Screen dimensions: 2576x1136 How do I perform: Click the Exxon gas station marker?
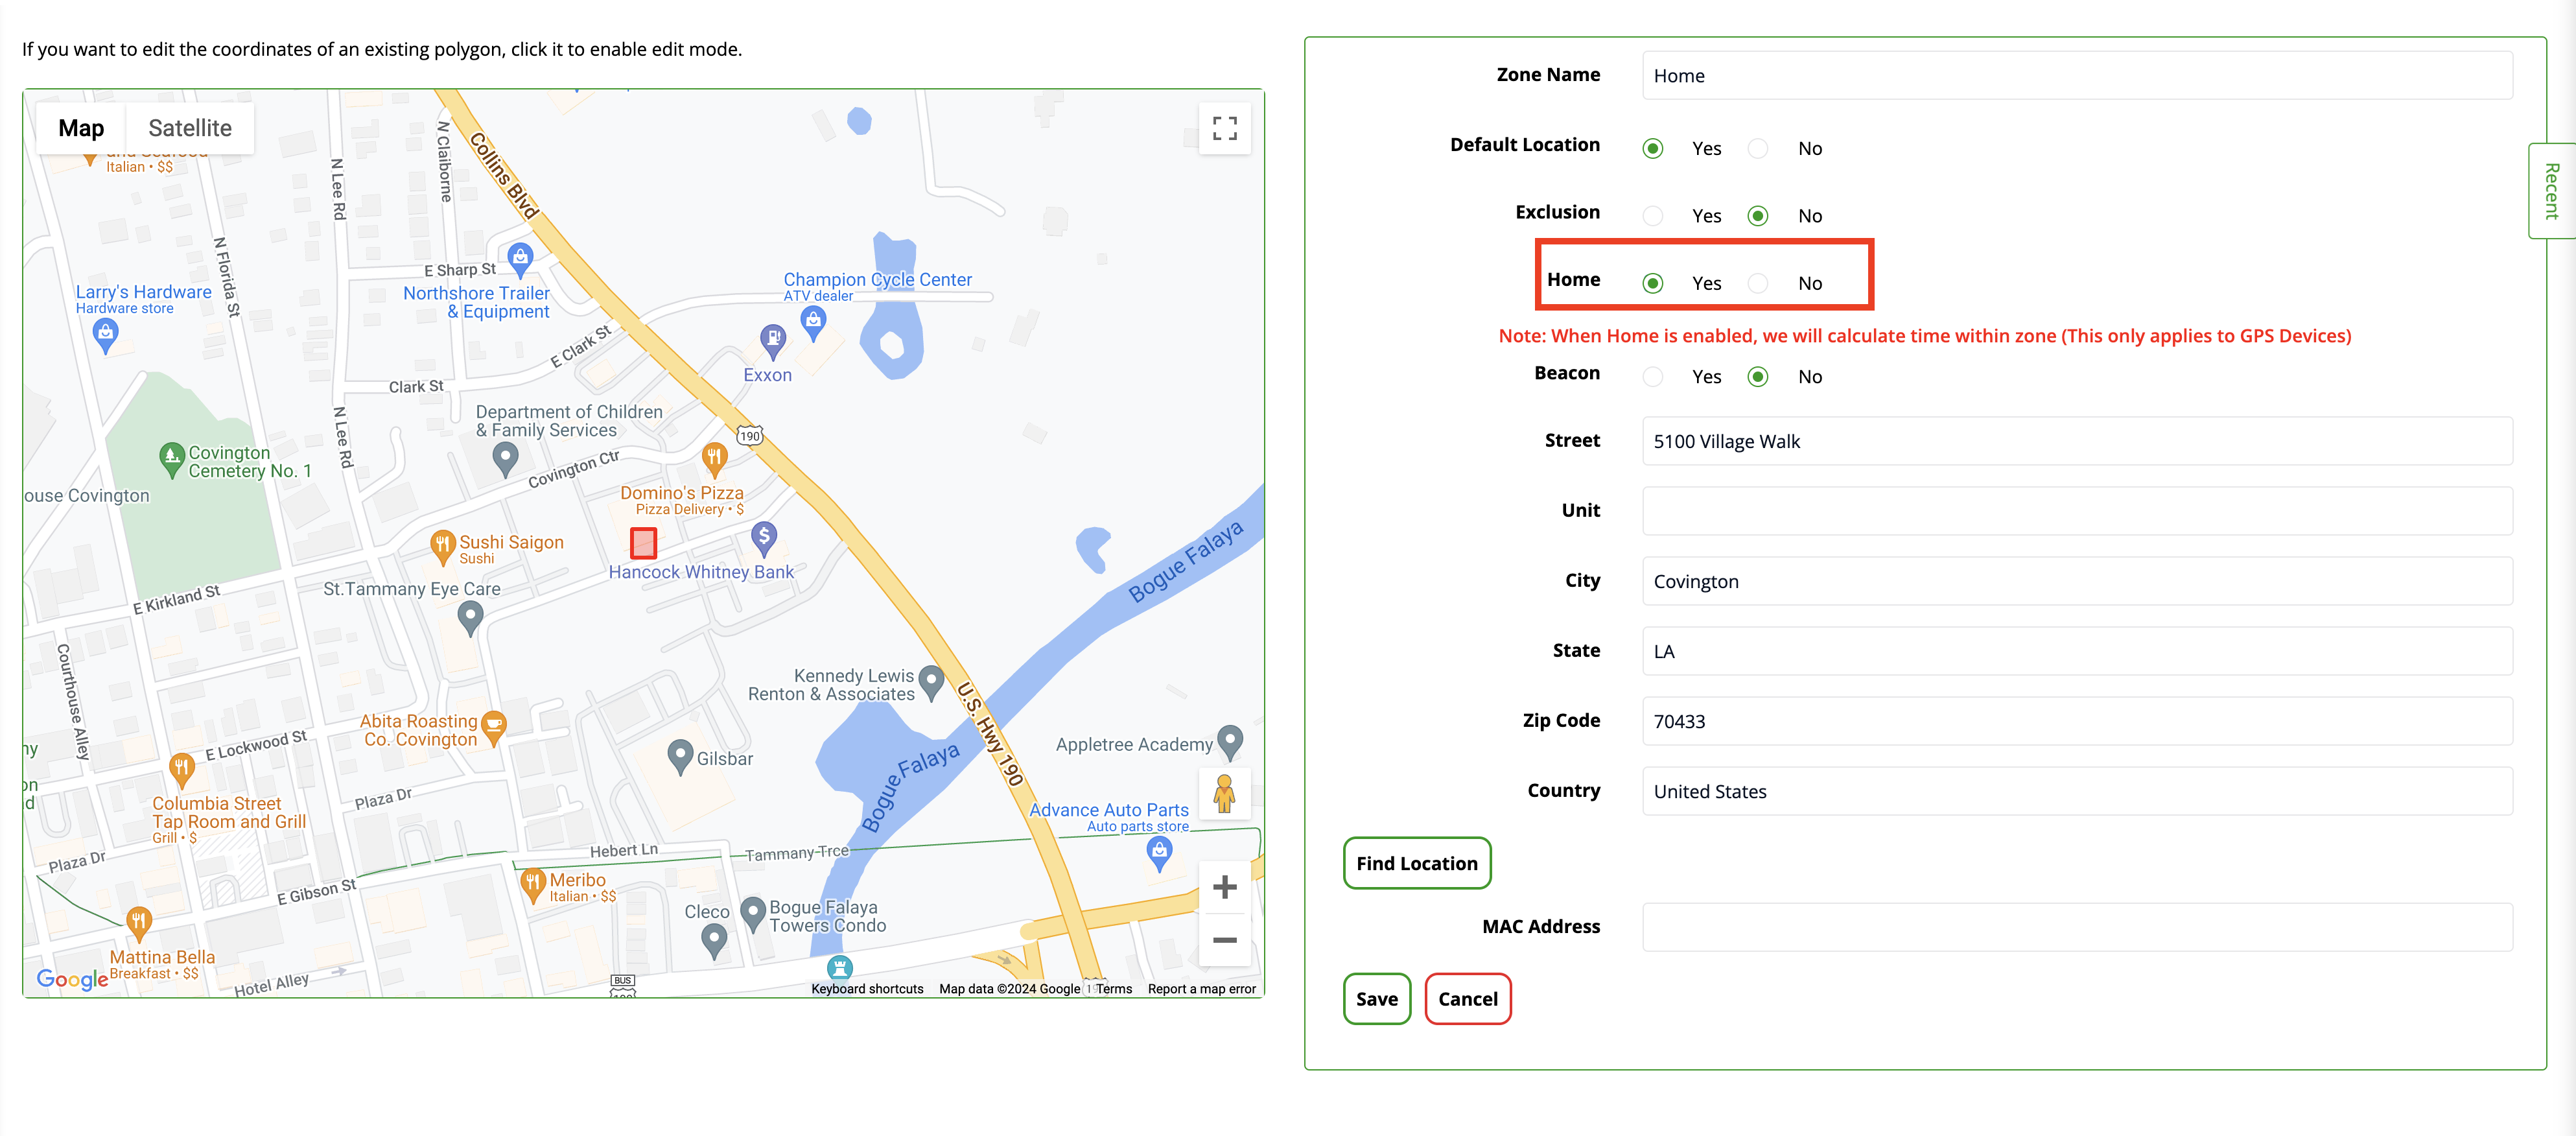(773, 340)
